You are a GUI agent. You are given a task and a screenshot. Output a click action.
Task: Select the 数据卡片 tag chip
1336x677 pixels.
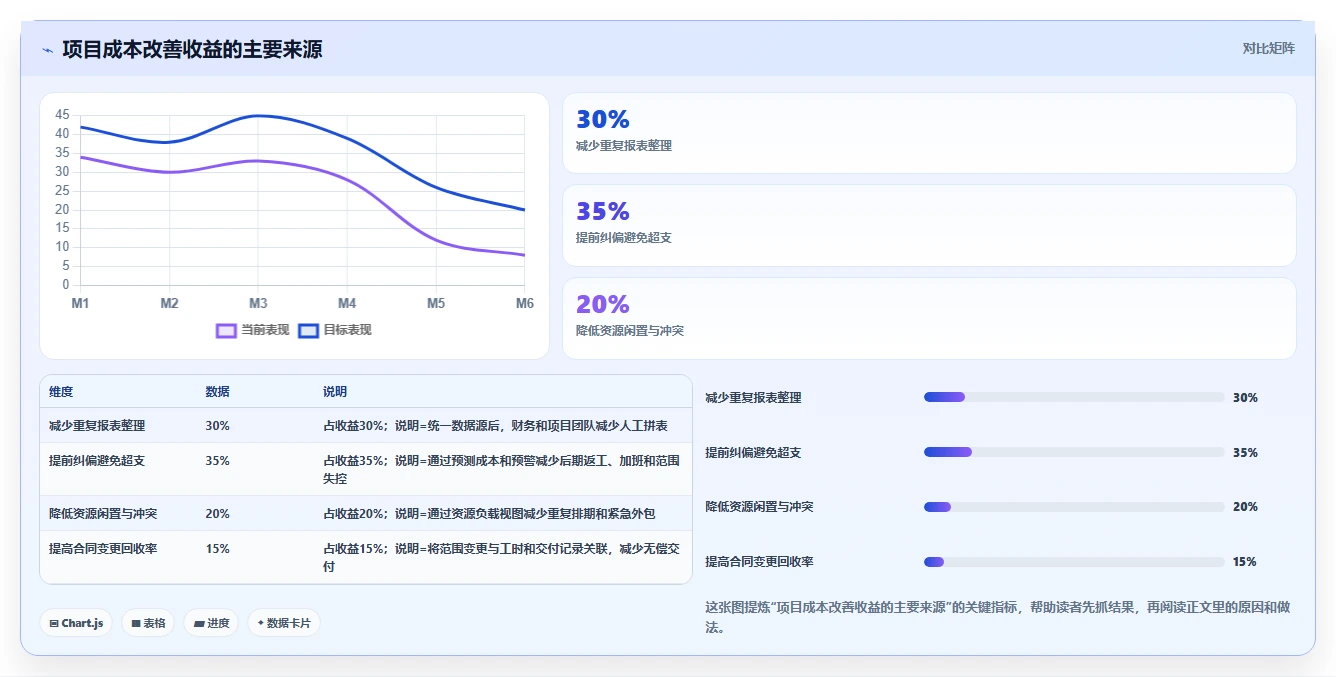(284, 623)
